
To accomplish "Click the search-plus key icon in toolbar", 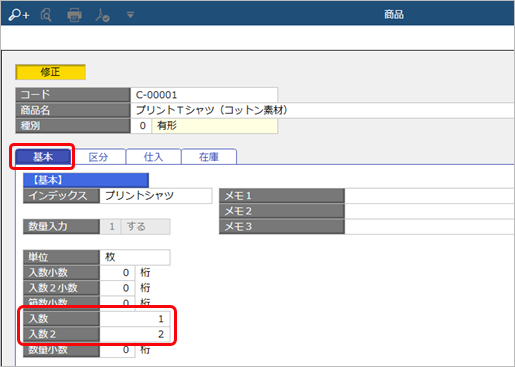I will click(19, 15).
